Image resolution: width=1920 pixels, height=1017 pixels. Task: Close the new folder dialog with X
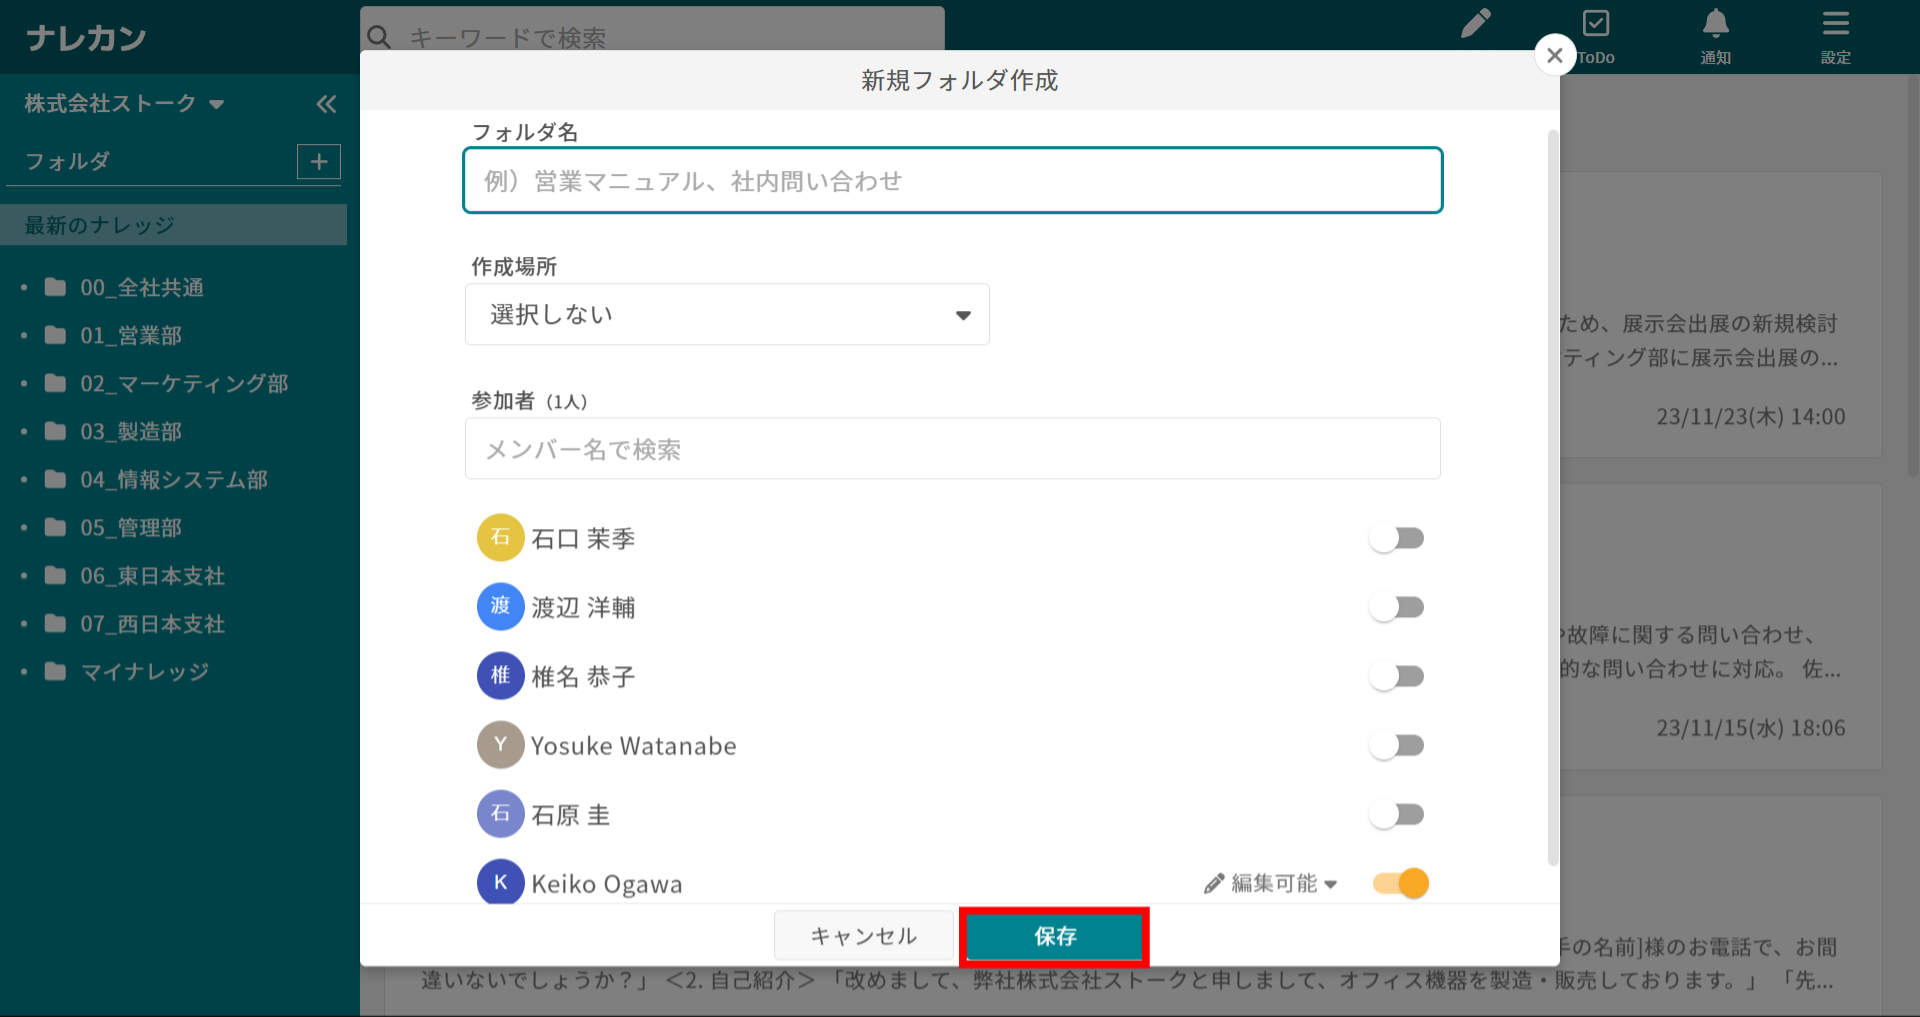pos(1554,55)
